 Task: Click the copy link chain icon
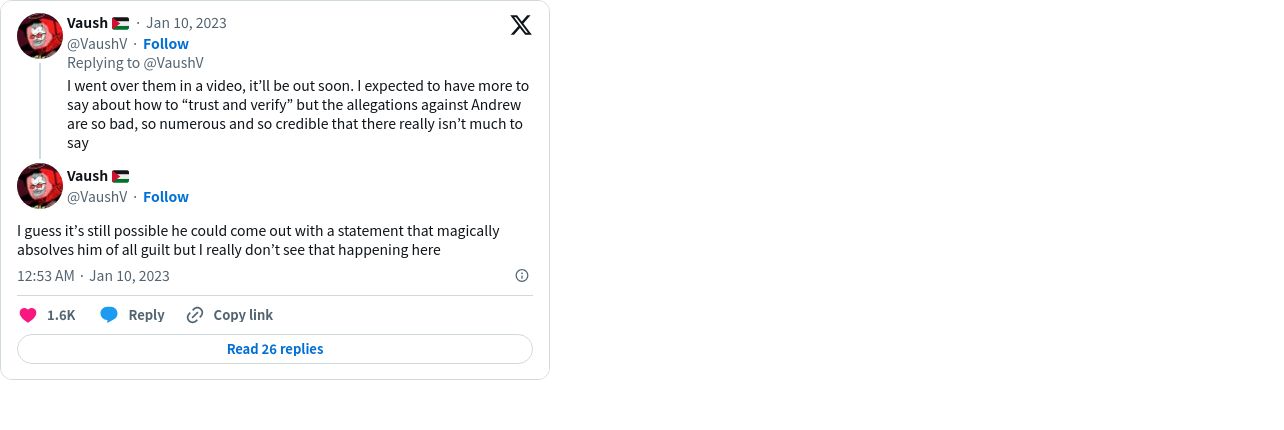coord(195,315)
